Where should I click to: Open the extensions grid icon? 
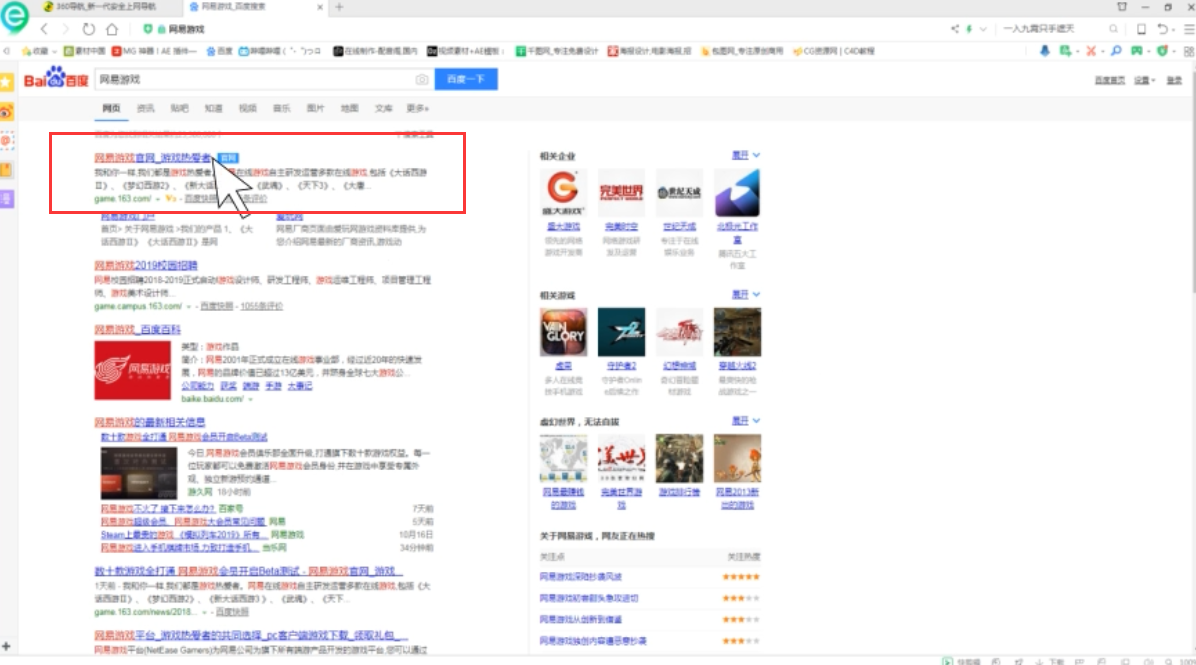click(1188, 51)
